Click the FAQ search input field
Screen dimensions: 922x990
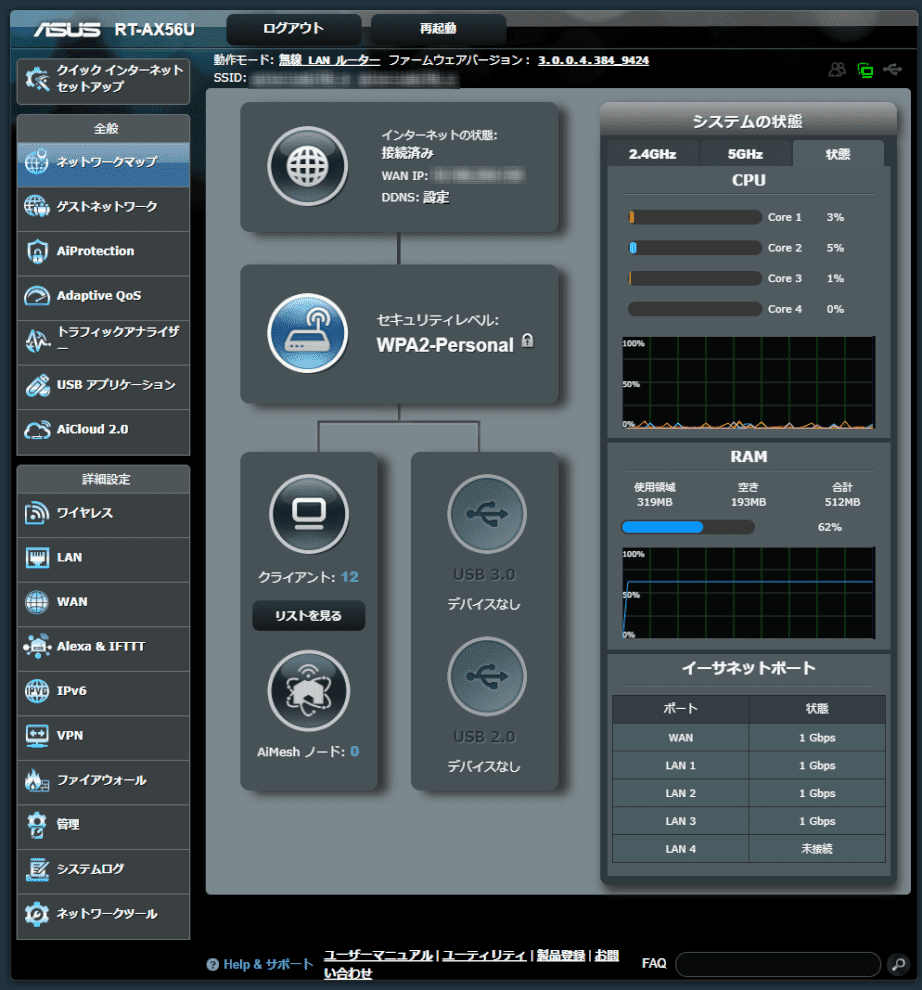[x=777, y=964]
